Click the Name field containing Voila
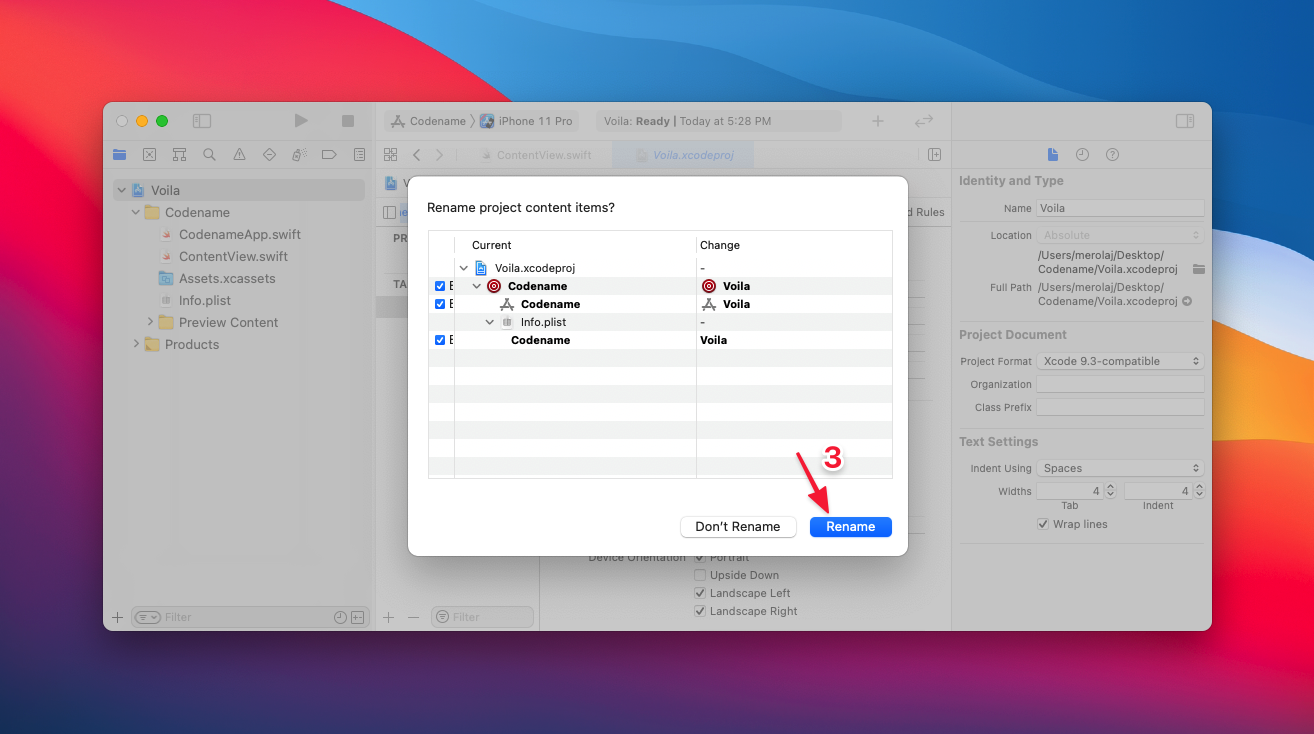 (x=1120, y=208)
